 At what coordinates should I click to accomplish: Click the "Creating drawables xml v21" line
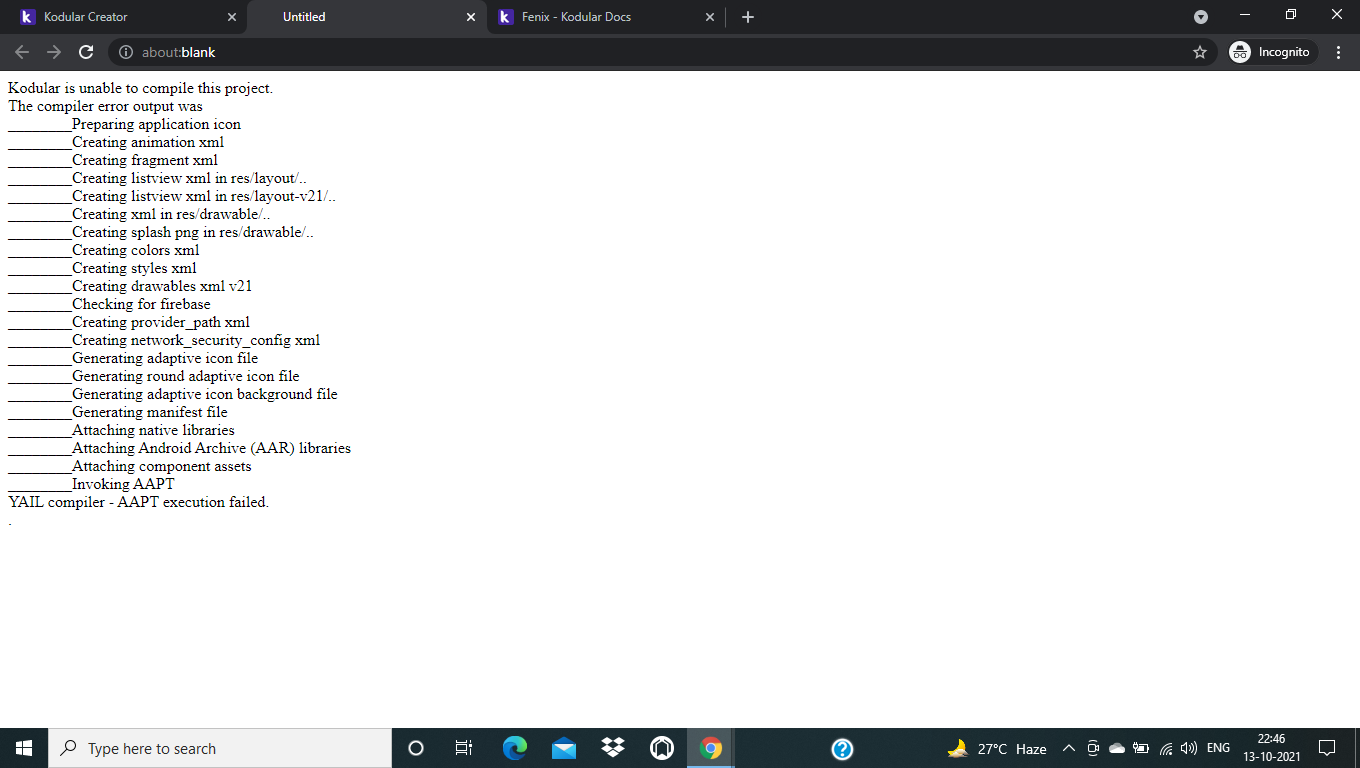click(162, 286)
